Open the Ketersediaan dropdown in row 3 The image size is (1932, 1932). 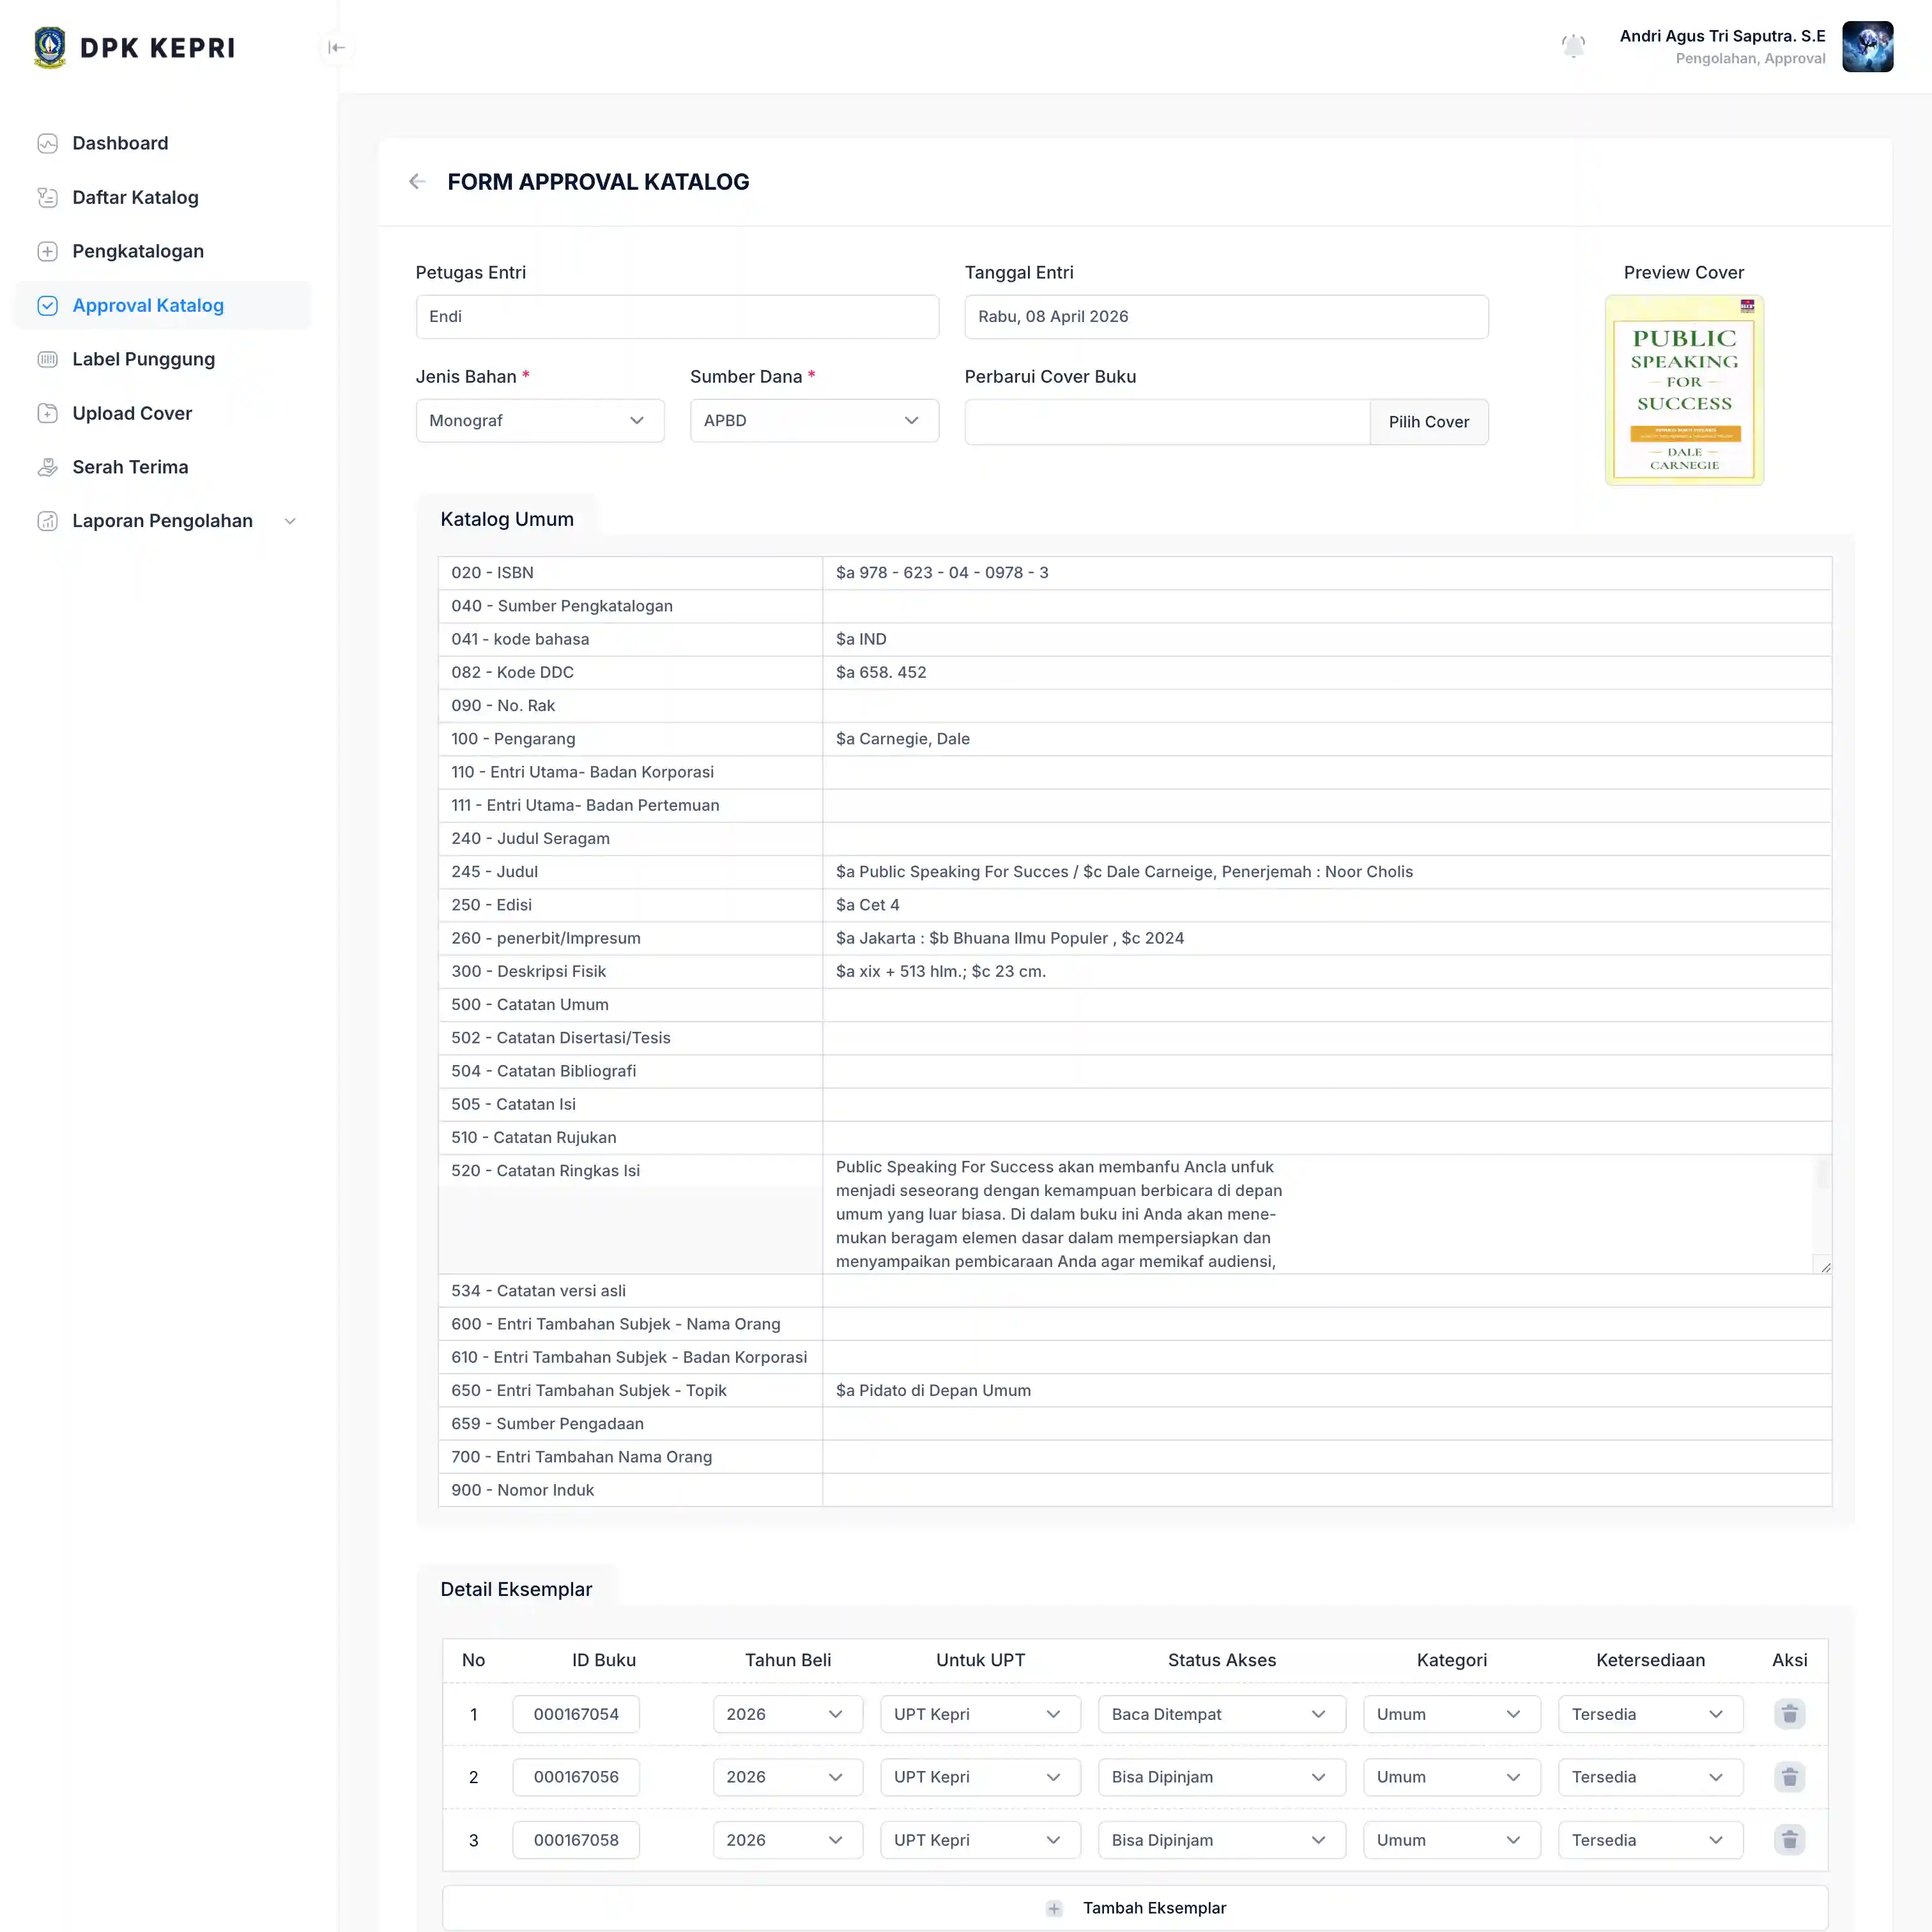pyautogui.click(x=1649, y=1840)
